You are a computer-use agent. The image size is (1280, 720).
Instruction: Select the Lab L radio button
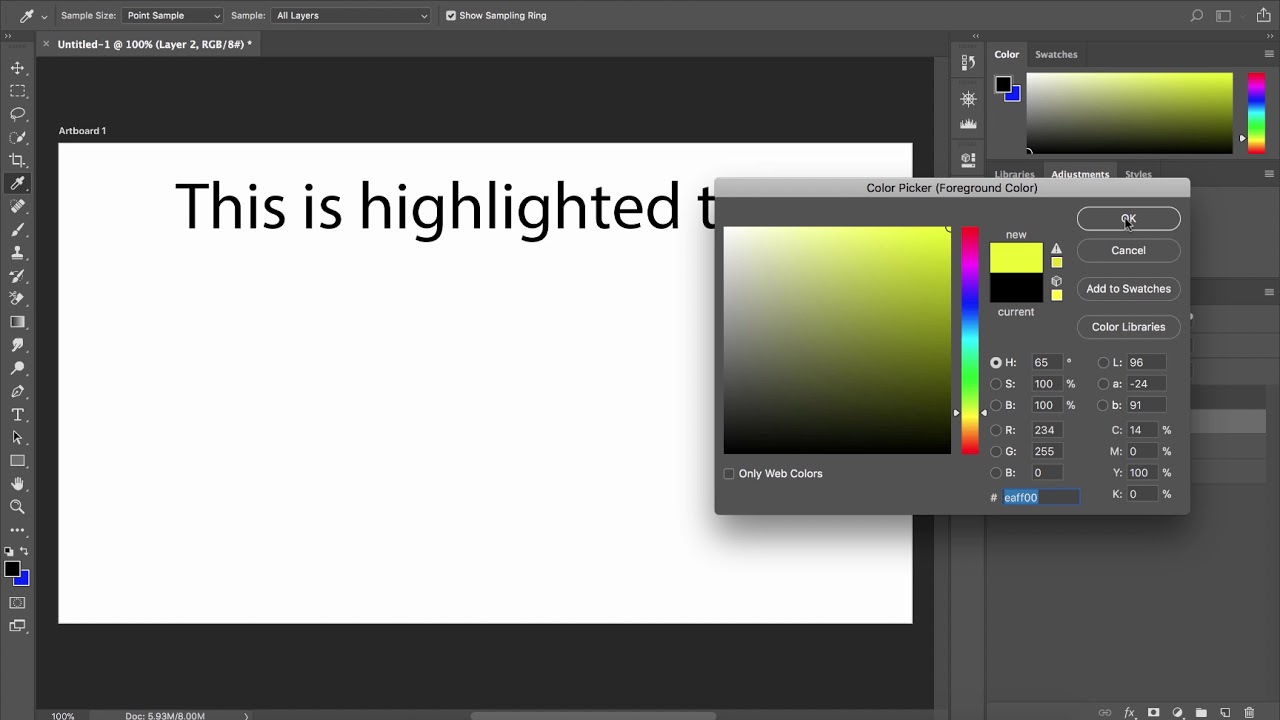pos(1103,363)
